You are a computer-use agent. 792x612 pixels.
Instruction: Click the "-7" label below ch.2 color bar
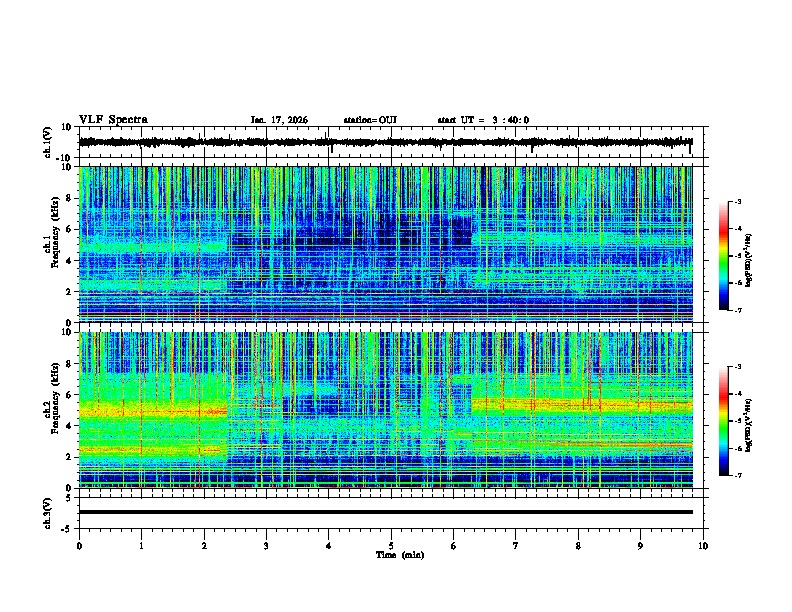pos(737,476)
